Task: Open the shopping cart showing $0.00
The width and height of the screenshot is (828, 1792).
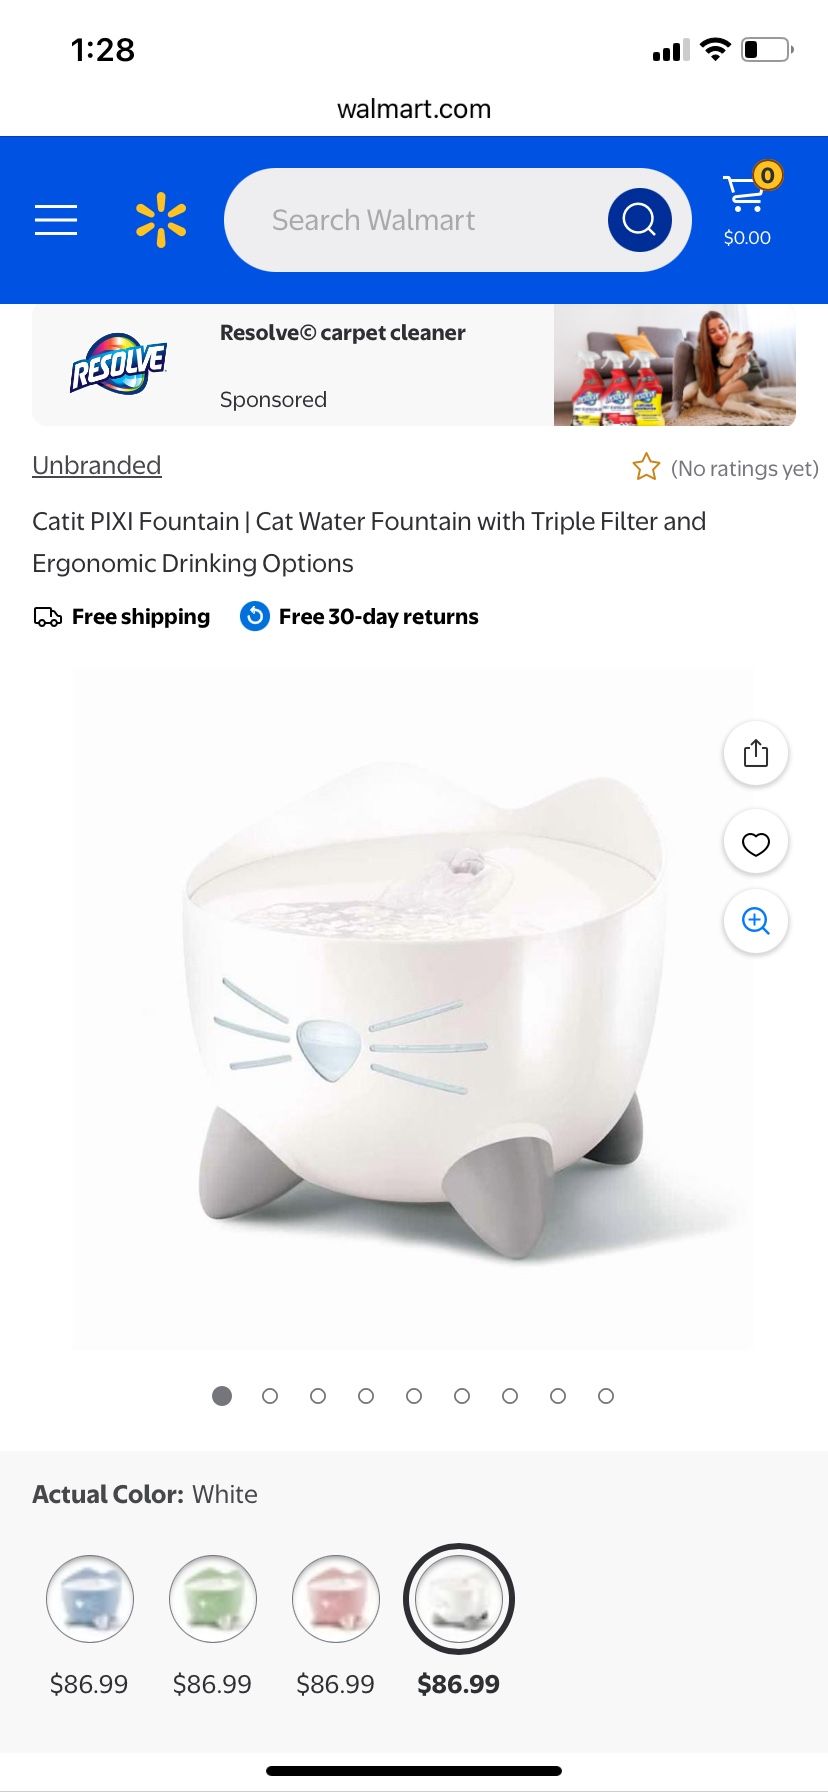Action: pos(748,205)
